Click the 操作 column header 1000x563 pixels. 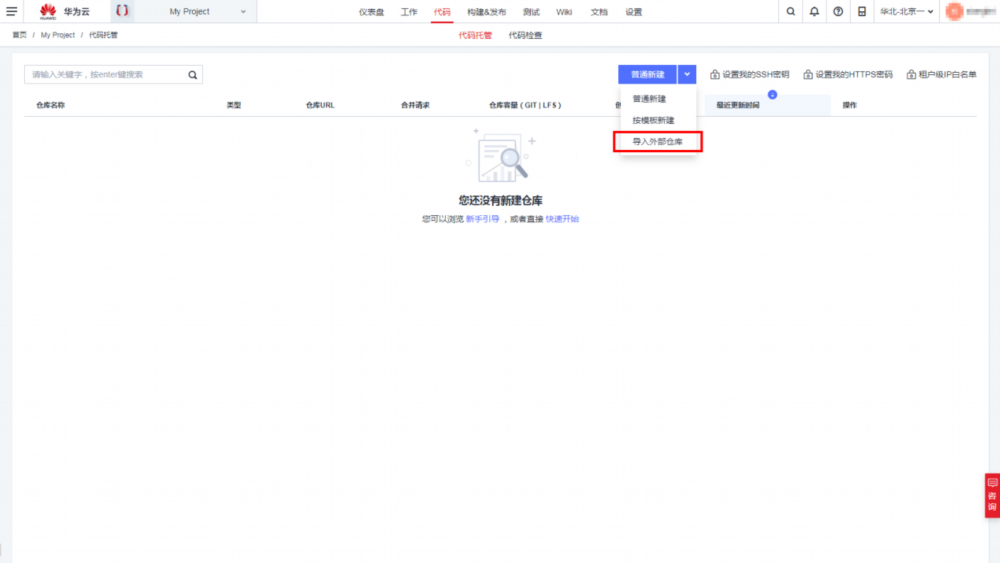coord(849,105)
